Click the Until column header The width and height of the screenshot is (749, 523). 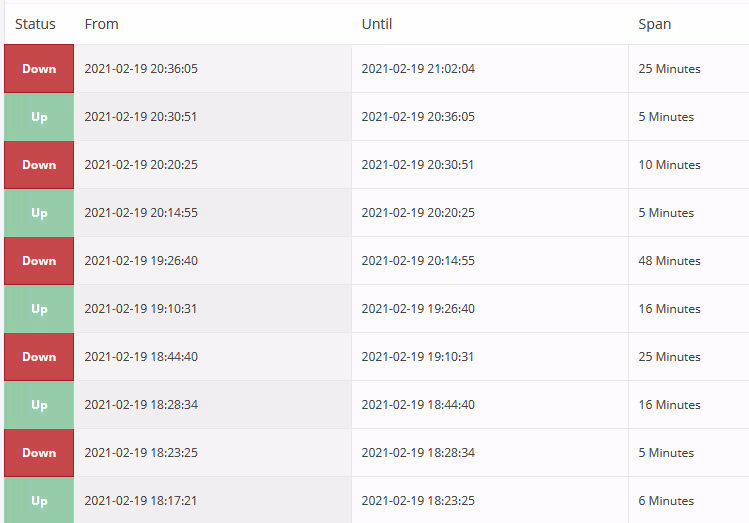(x=377, y=24)
